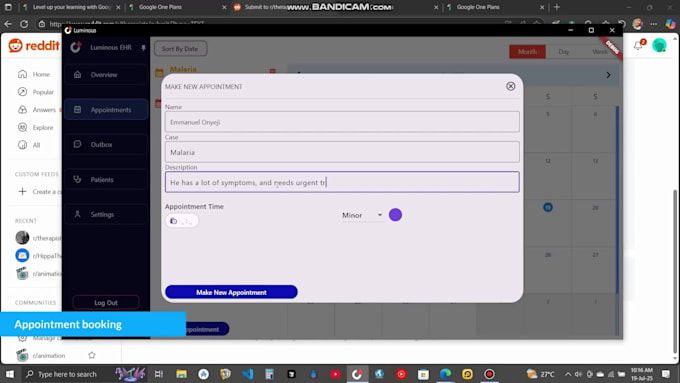Switch calendar to Month view
The image size is (680, 383).
pyautogui.click(x=527, y=52)
